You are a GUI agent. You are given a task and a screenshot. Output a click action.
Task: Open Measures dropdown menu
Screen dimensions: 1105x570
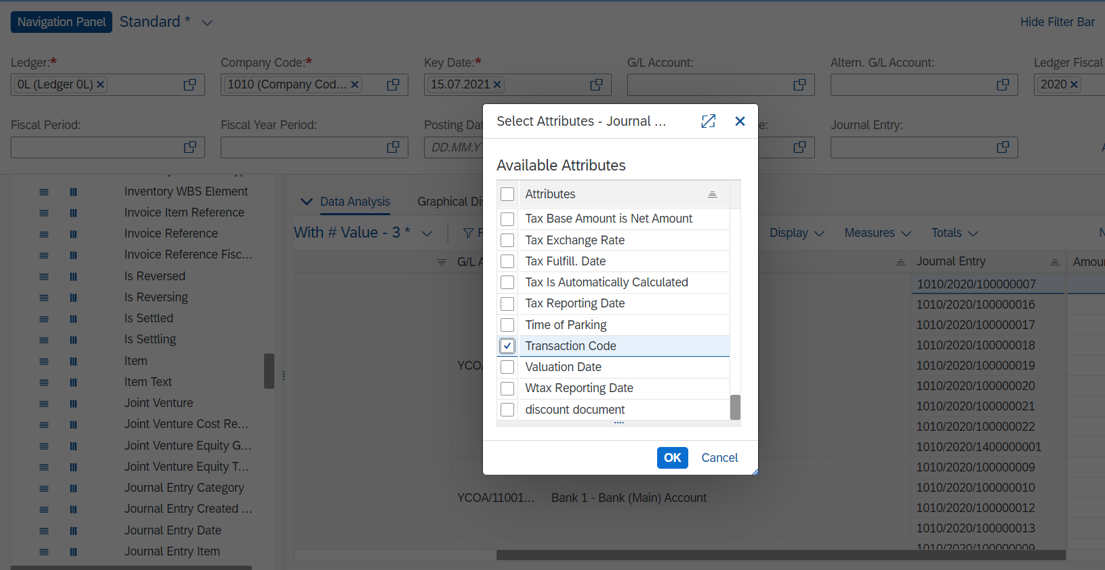(x=877, y=233)
